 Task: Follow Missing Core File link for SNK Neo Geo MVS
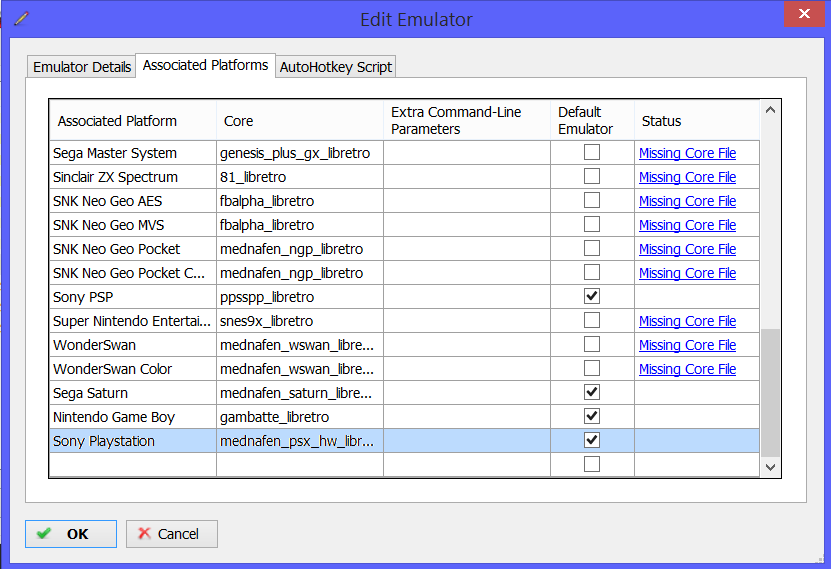(687, 225)
